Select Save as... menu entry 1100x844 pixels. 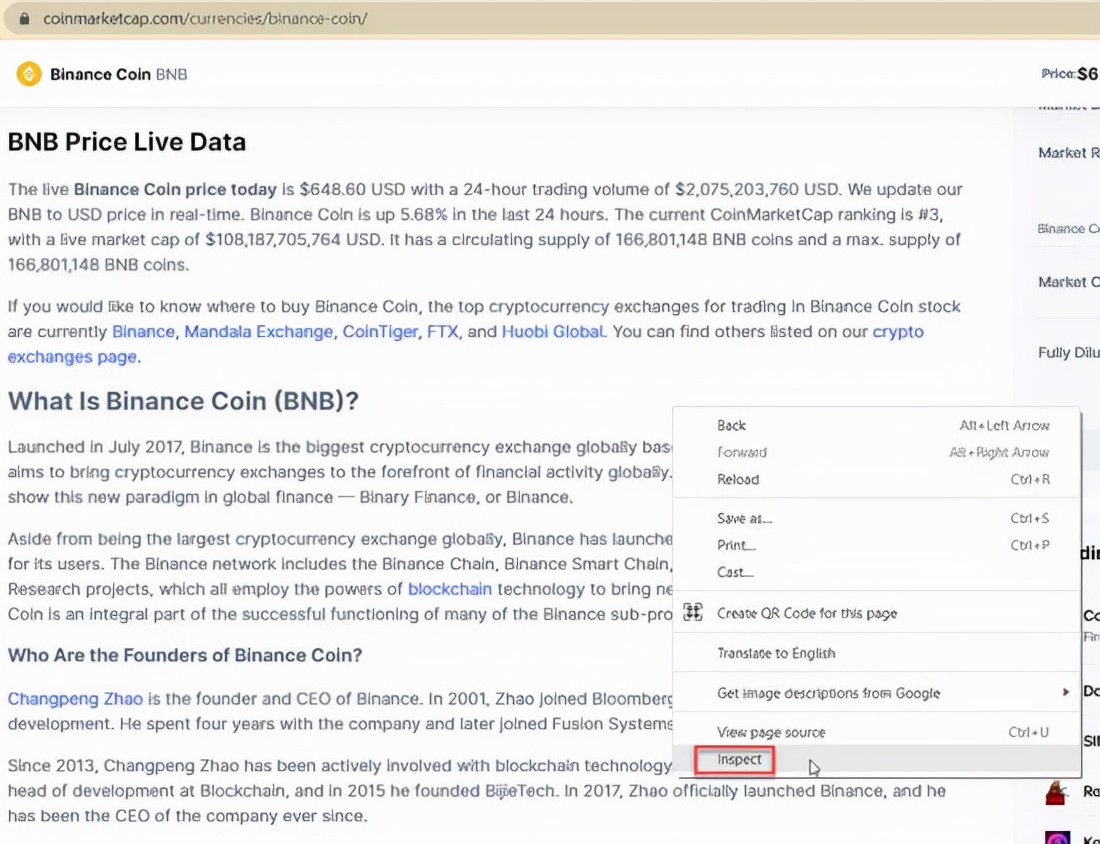coord(876,518)
